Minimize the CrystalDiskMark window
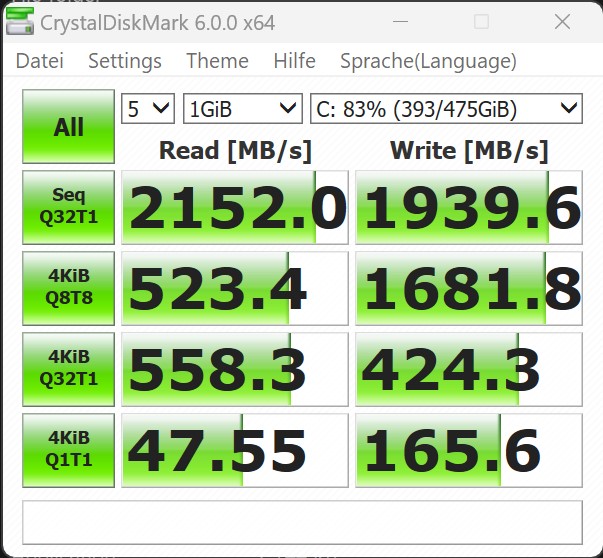This screenshot has height=558, width=603. tap(400, 22)
